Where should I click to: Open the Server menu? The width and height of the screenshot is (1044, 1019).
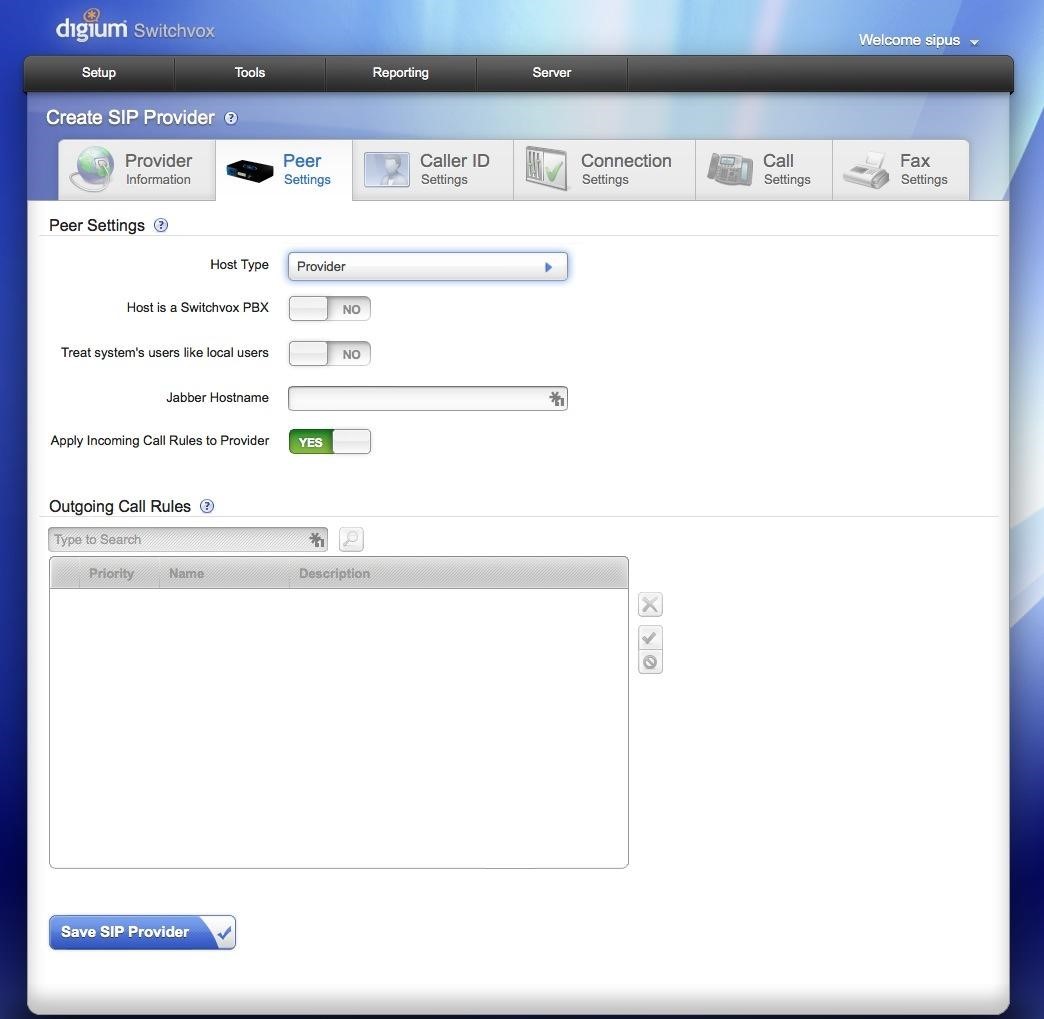pyautogui.click(x=552, y=73)
